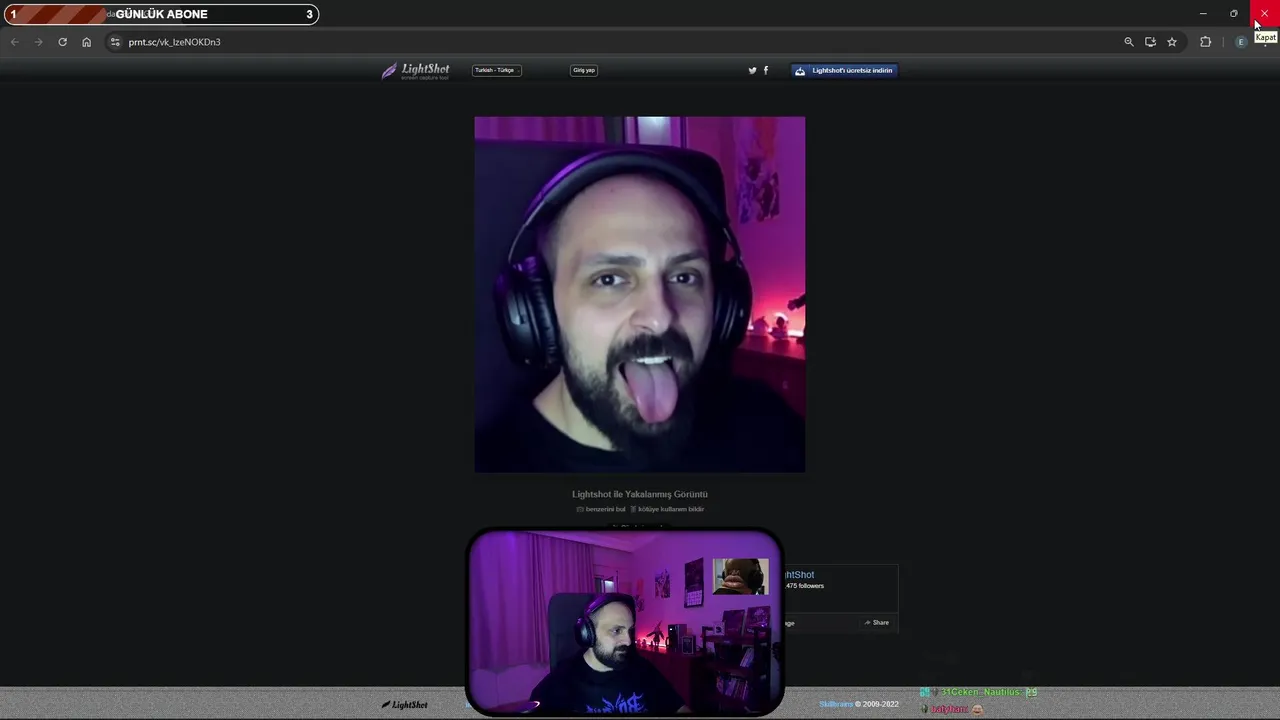Minimize the browser window

pos(1203,14)
